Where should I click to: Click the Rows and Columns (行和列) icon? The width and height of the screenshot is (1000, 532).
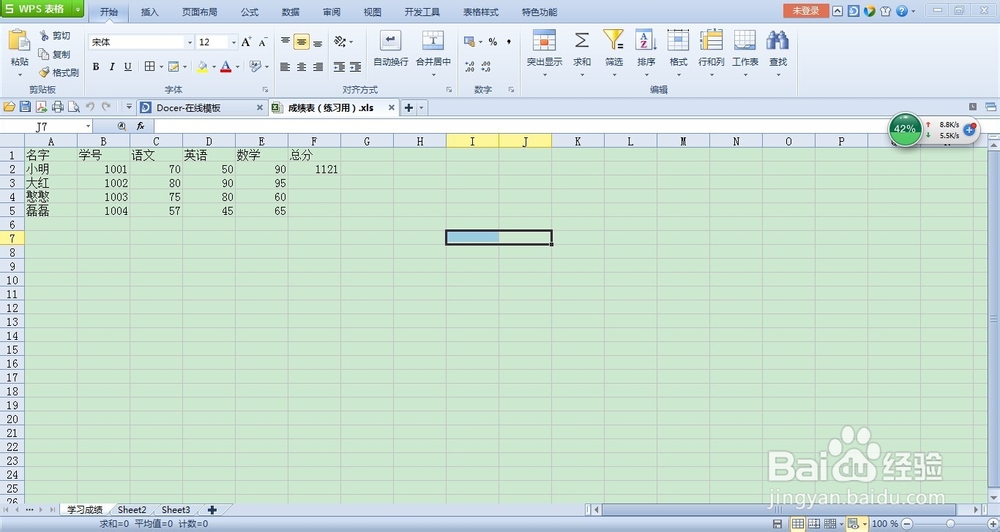711,40
